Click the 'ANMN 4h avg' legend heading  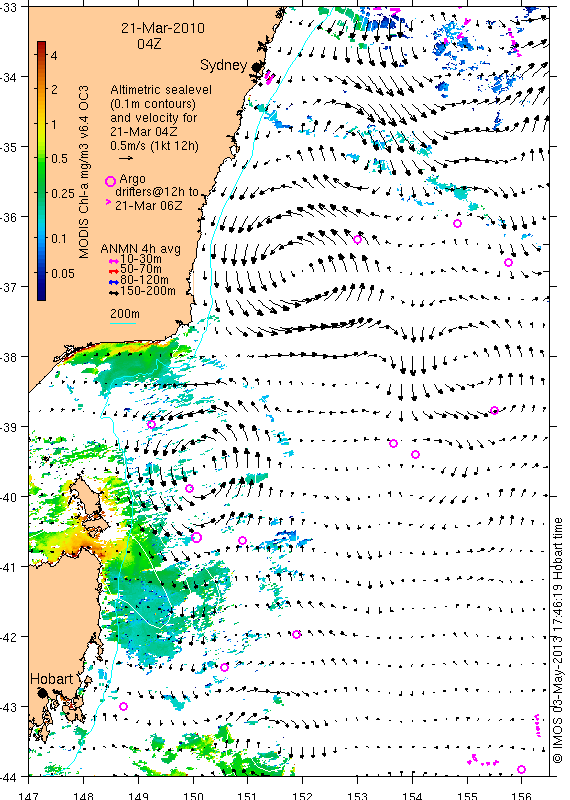[140, 249]
